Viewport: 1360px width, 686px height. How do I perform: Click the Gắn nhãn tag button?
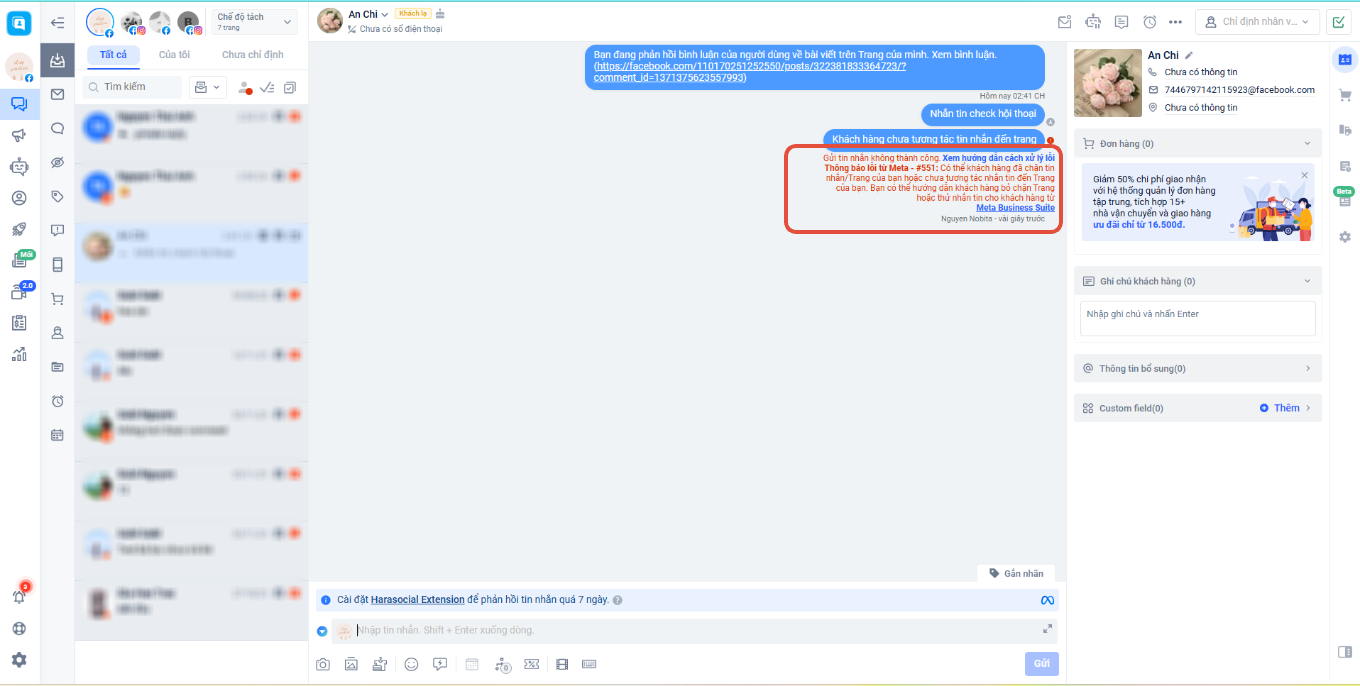tap(1015, 573)
